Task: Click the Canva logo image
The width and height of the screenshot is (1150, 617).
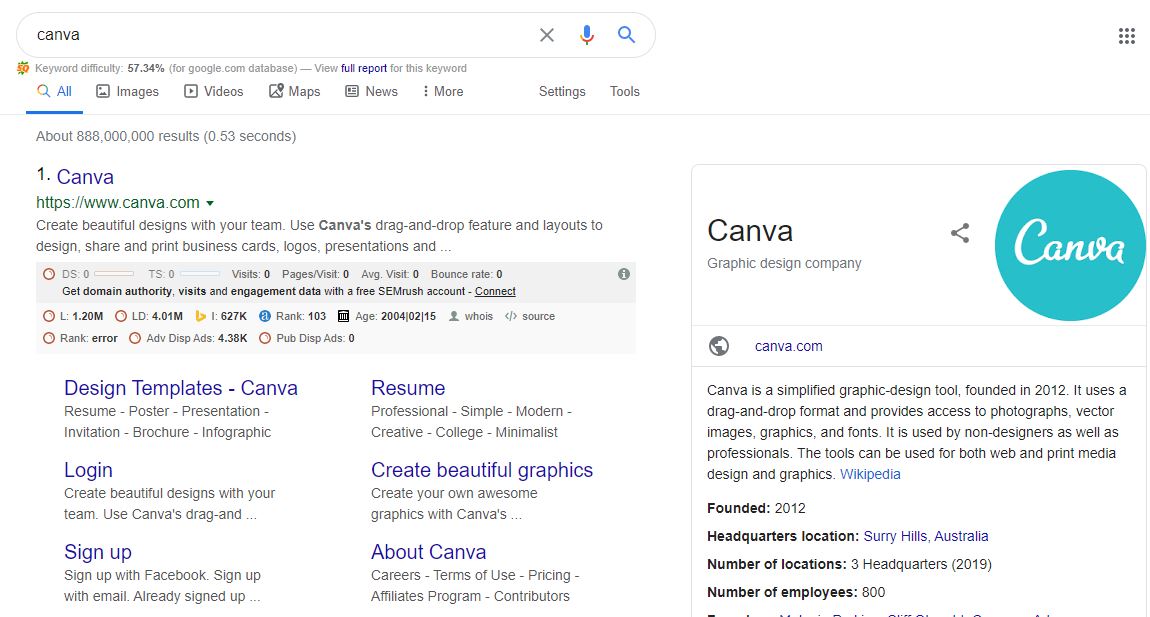Action: point(1070,245)
